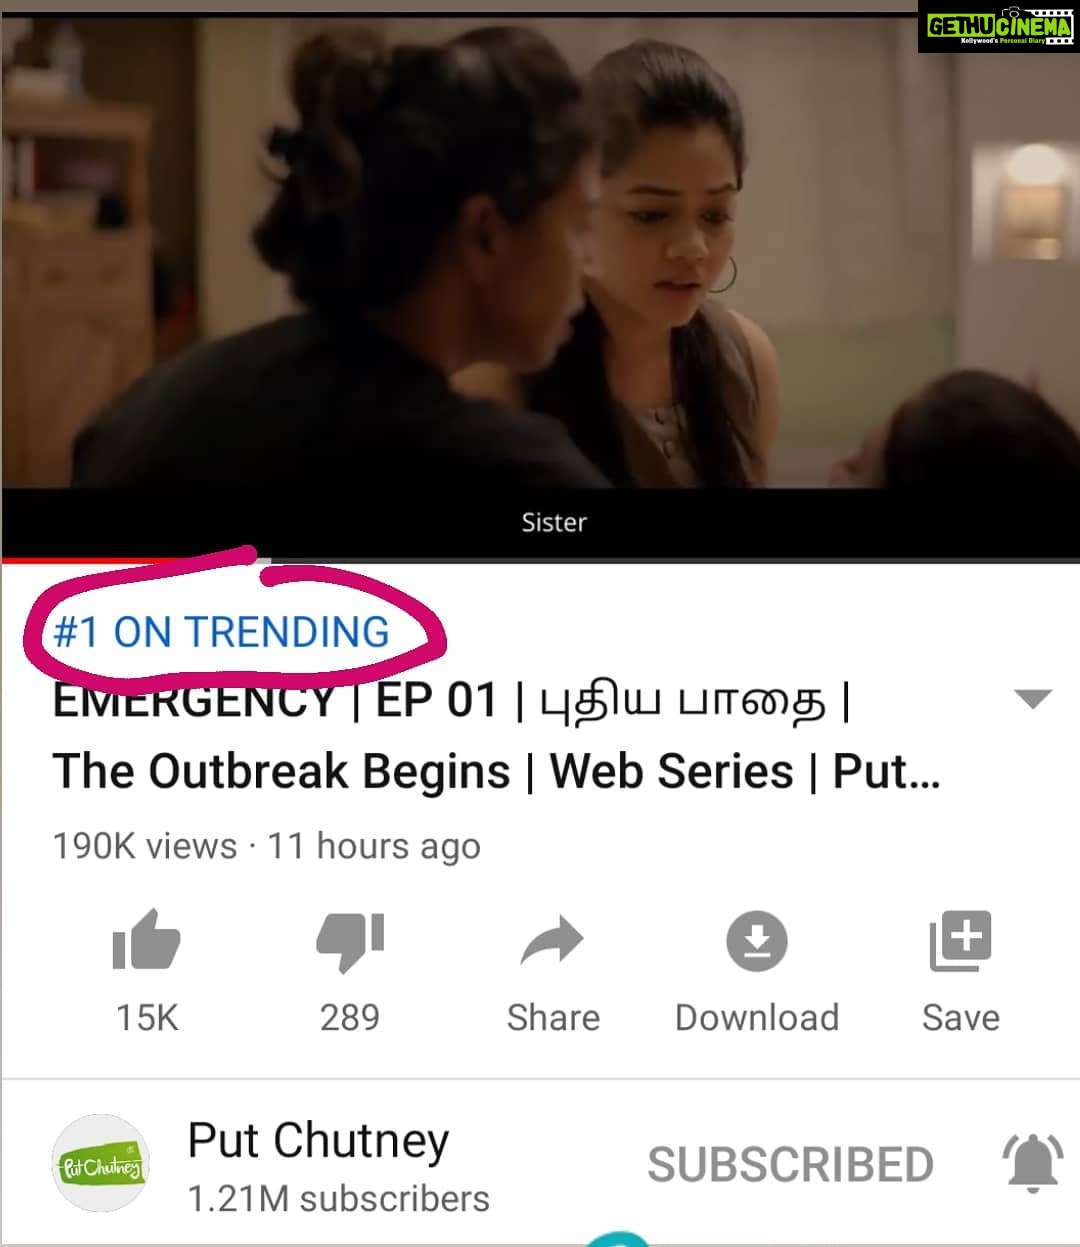The image size is (1080, 1247).
Task: Dislike the video with thumbs down icon
Action: pos(350,942)
